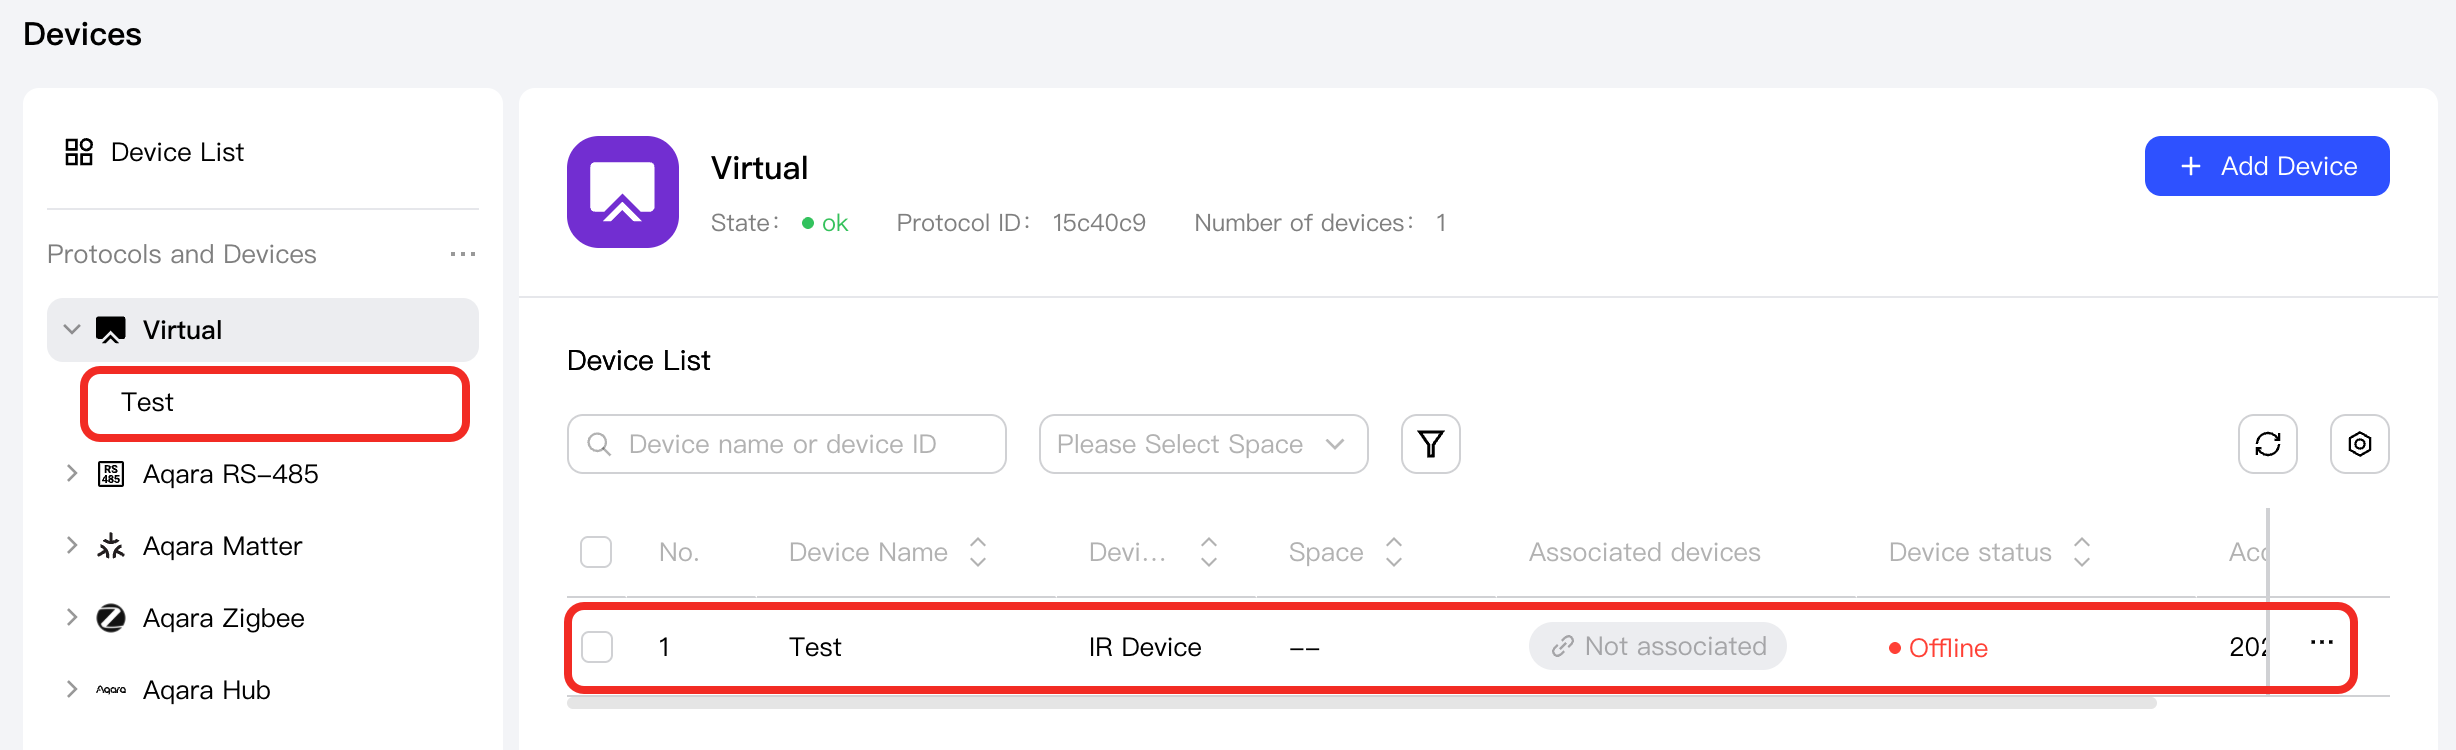Image resolution: width=2456 pixels, height=750 pixels.
Task: Expand the Aqara Matter tree node
Action: pos(72,546)
